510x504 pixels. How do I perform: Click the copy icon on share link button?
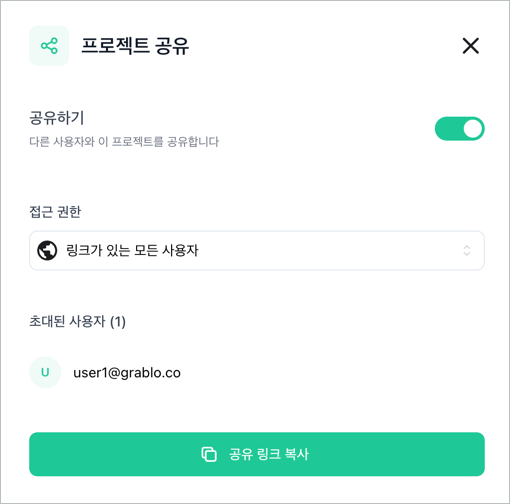point(209,454)
